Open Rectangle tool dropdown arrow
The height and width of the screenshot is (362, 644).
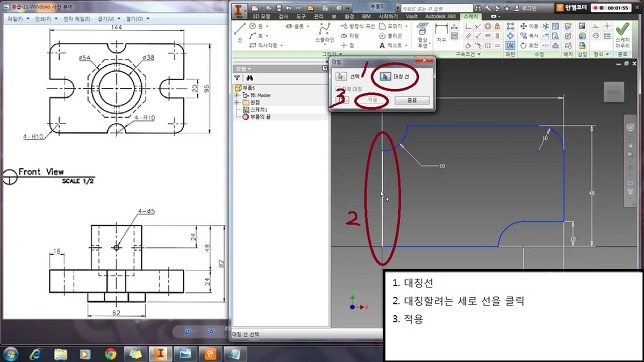point(282,45)
